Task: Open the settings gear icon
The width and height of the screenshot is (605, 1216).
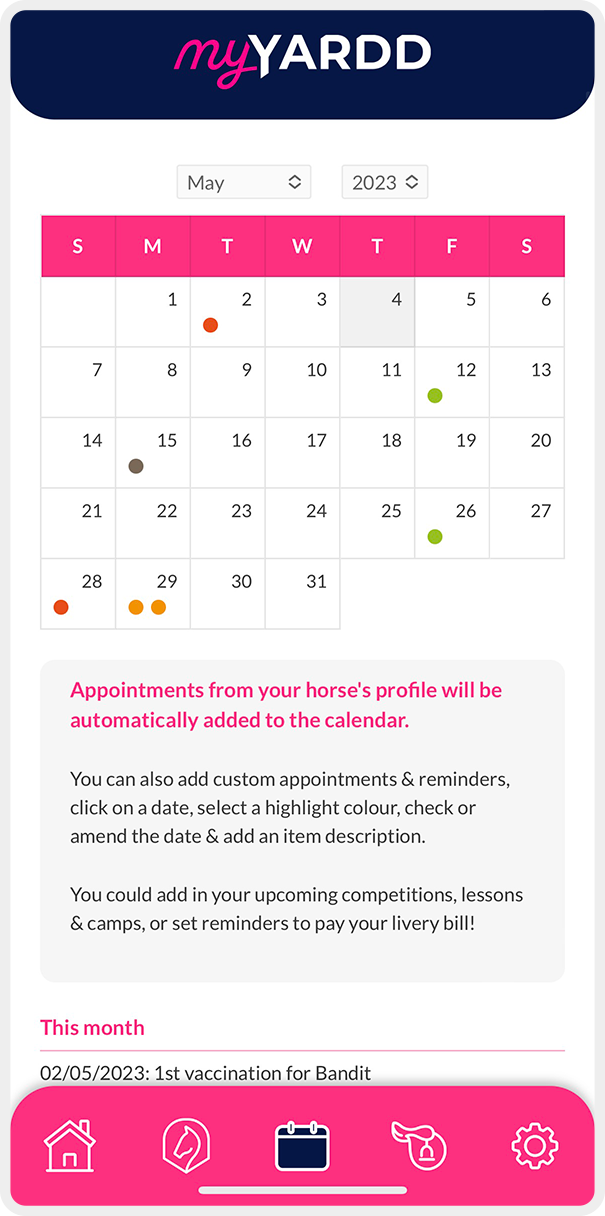Action: click(535, 1146)
